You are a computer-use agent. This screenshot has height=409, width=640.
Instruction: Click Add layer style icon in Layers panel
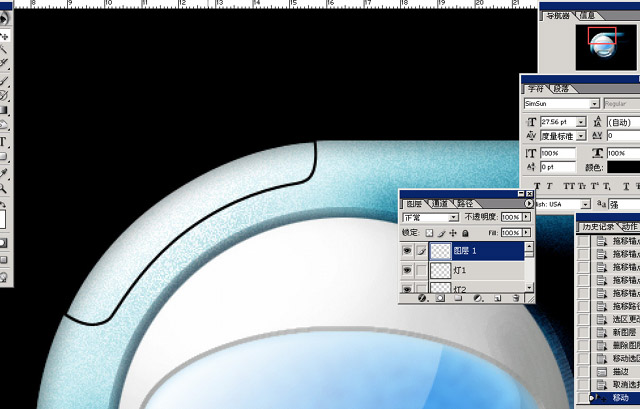pos(422,298)
